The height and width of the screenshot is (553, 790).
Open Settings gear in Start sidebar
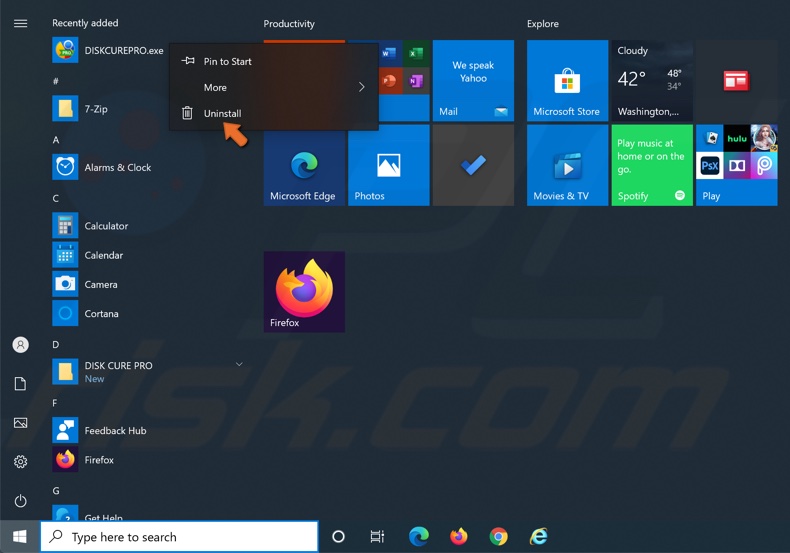point(21,461)
